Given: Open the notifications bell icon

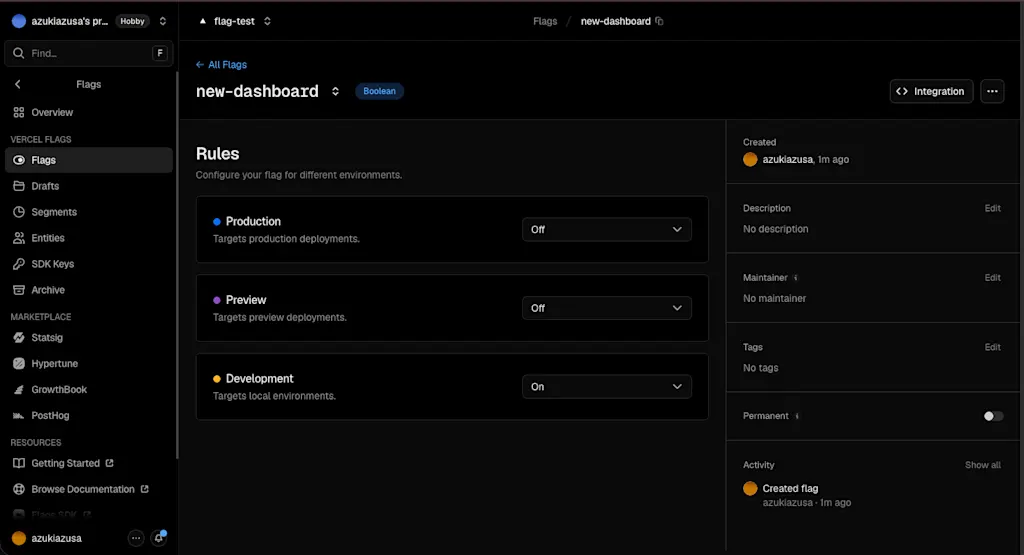Looking at the screenshot, I should pos(159,537).
